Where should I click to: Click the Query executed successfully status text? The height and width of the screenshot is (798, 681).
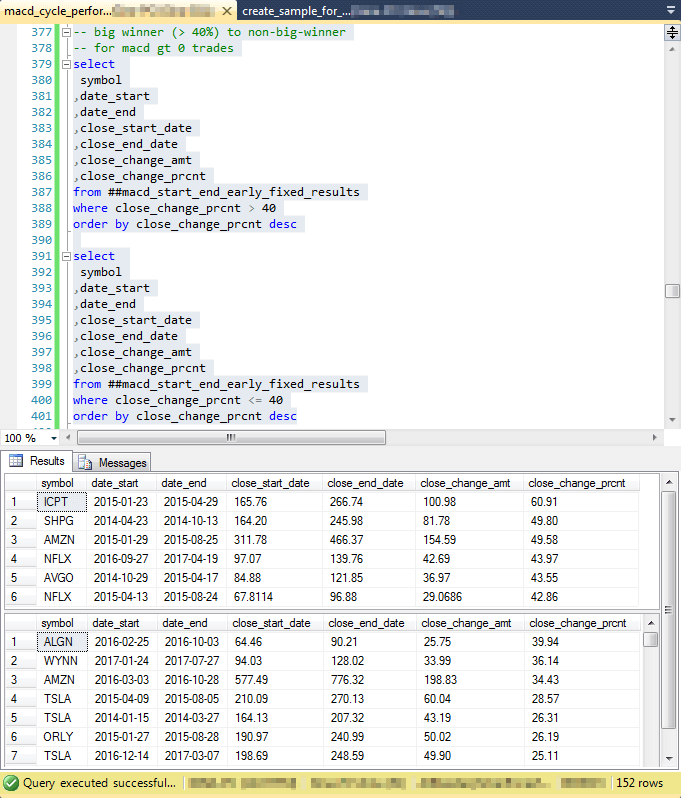(99, 783)
